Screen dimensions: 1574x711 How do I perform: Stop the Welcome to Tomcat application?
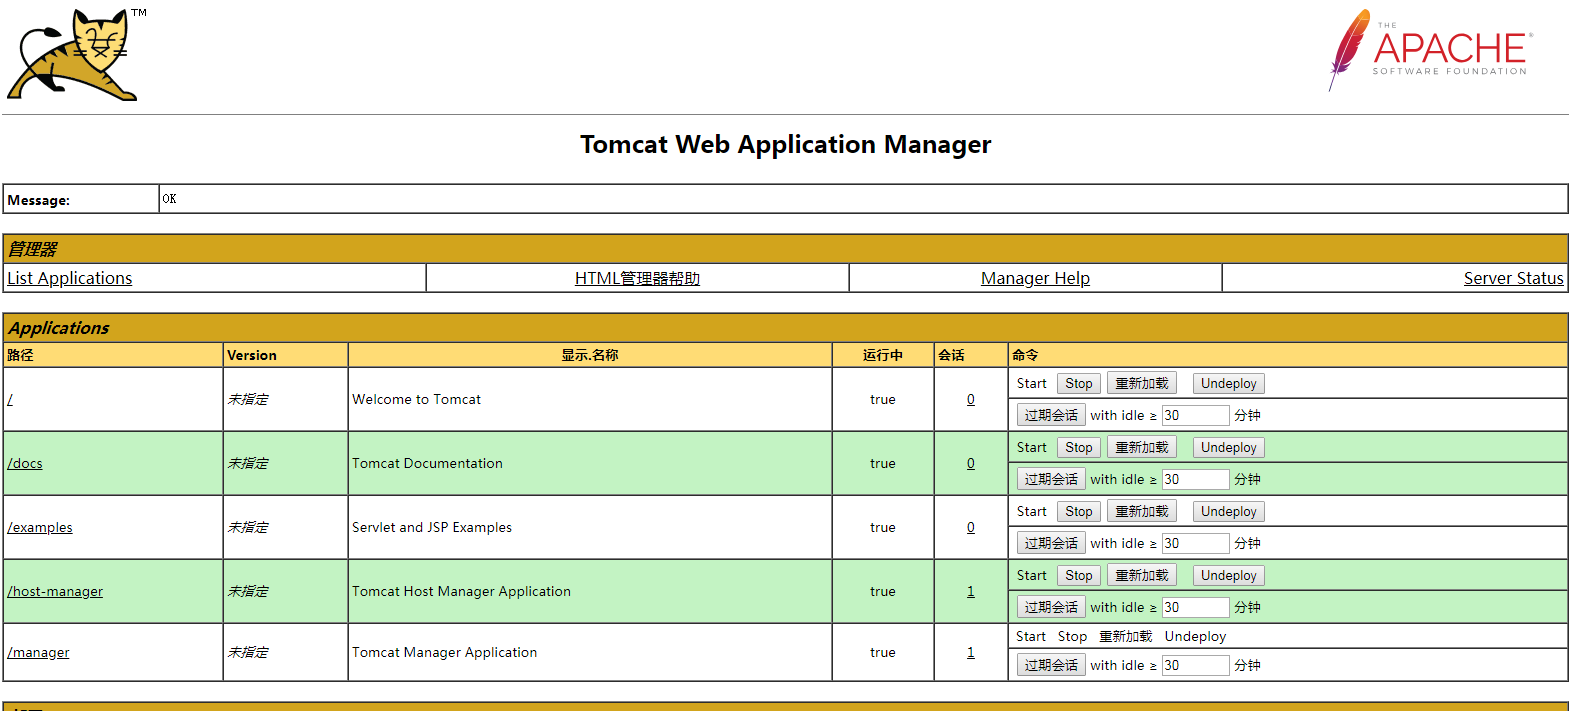point(1079,383)
